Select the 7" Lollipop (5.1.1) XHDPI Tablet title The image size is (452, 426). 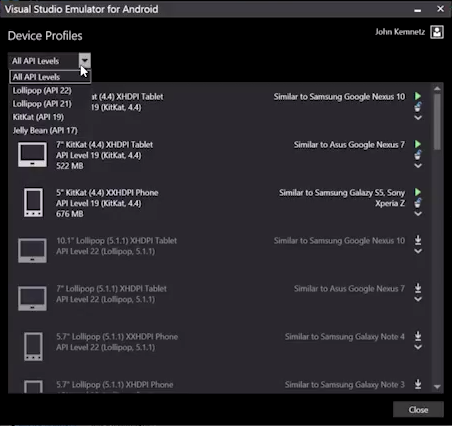[x=111, y=289]
